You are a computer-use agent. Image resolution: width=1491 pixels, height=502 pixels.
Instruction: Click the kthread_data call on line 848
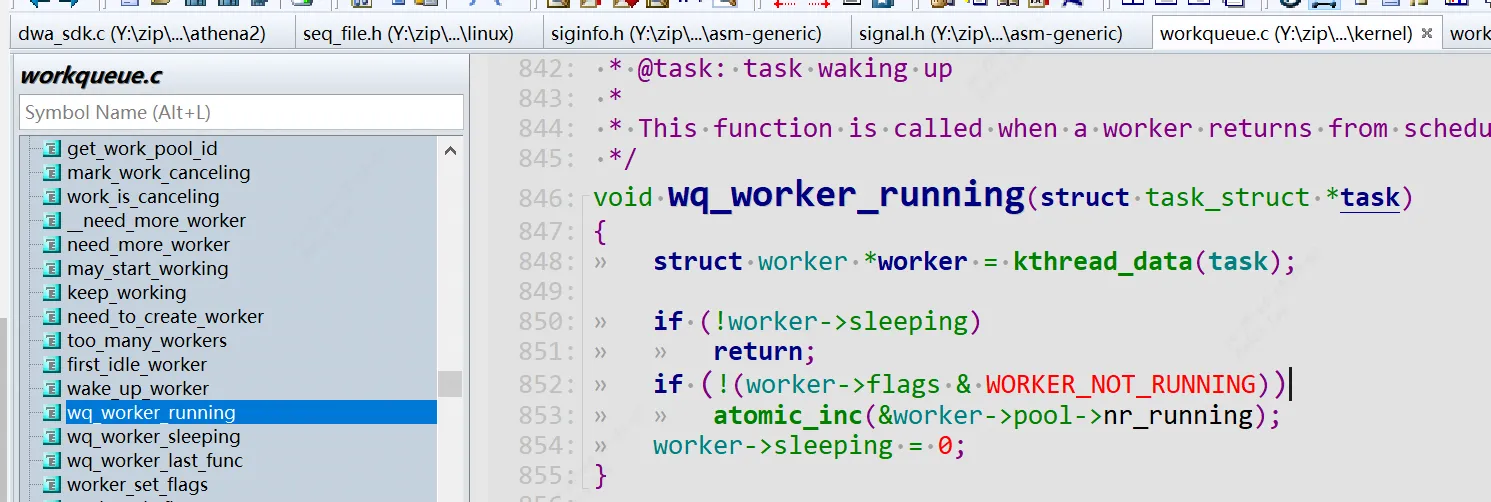coord(1101,262)
